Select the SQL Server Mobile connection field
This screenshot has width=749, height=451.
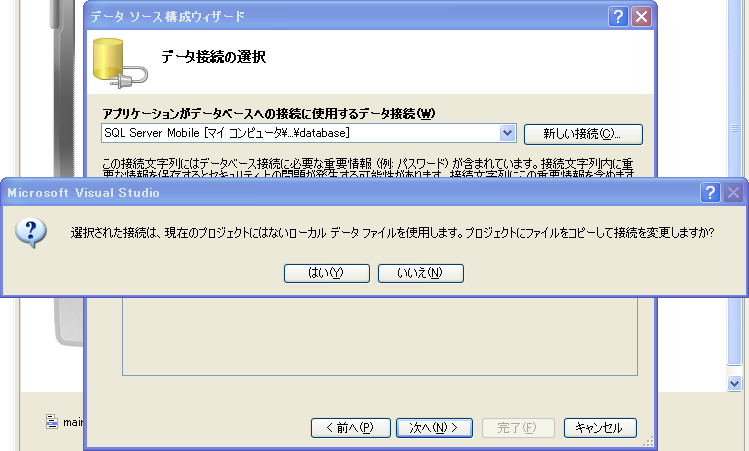point(309,133)
